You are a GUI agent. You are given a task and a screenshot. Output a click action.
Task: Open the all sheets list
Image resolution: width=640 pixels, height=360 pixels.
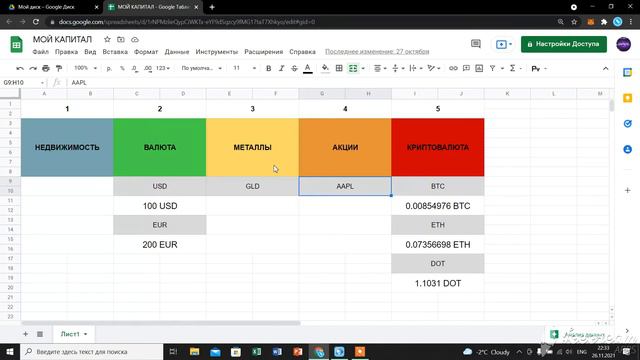(40, 334)
